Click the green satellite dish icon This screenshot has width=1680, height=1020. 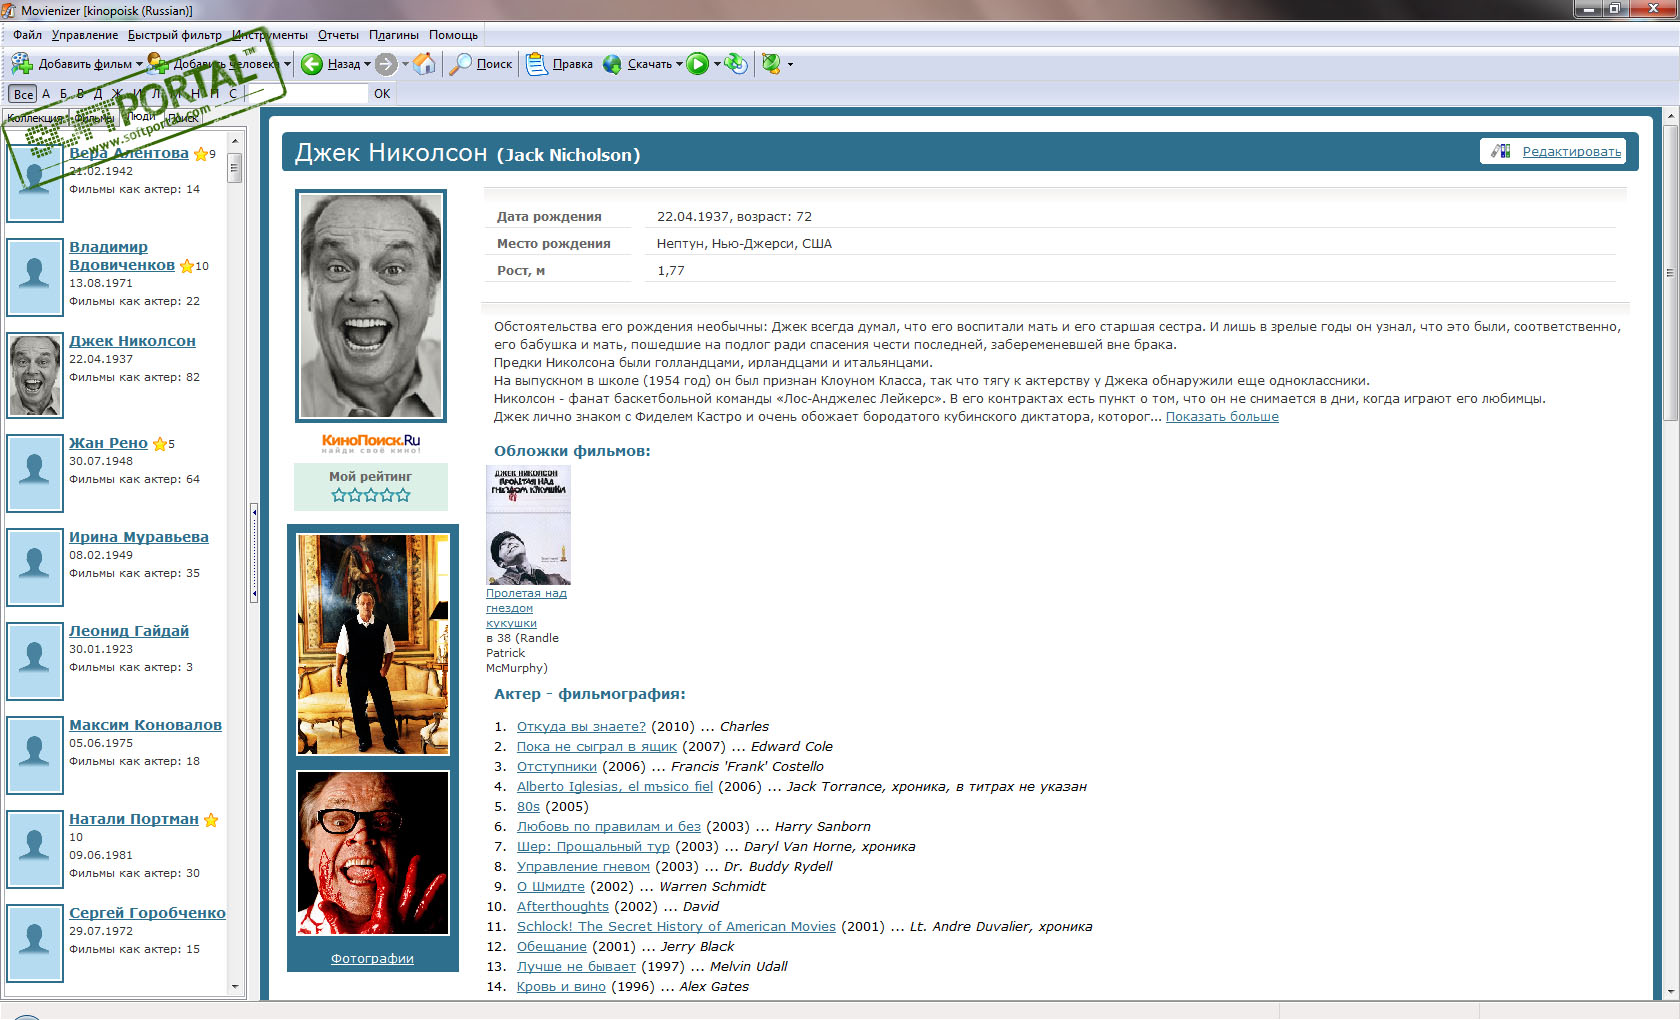[771, 64]
